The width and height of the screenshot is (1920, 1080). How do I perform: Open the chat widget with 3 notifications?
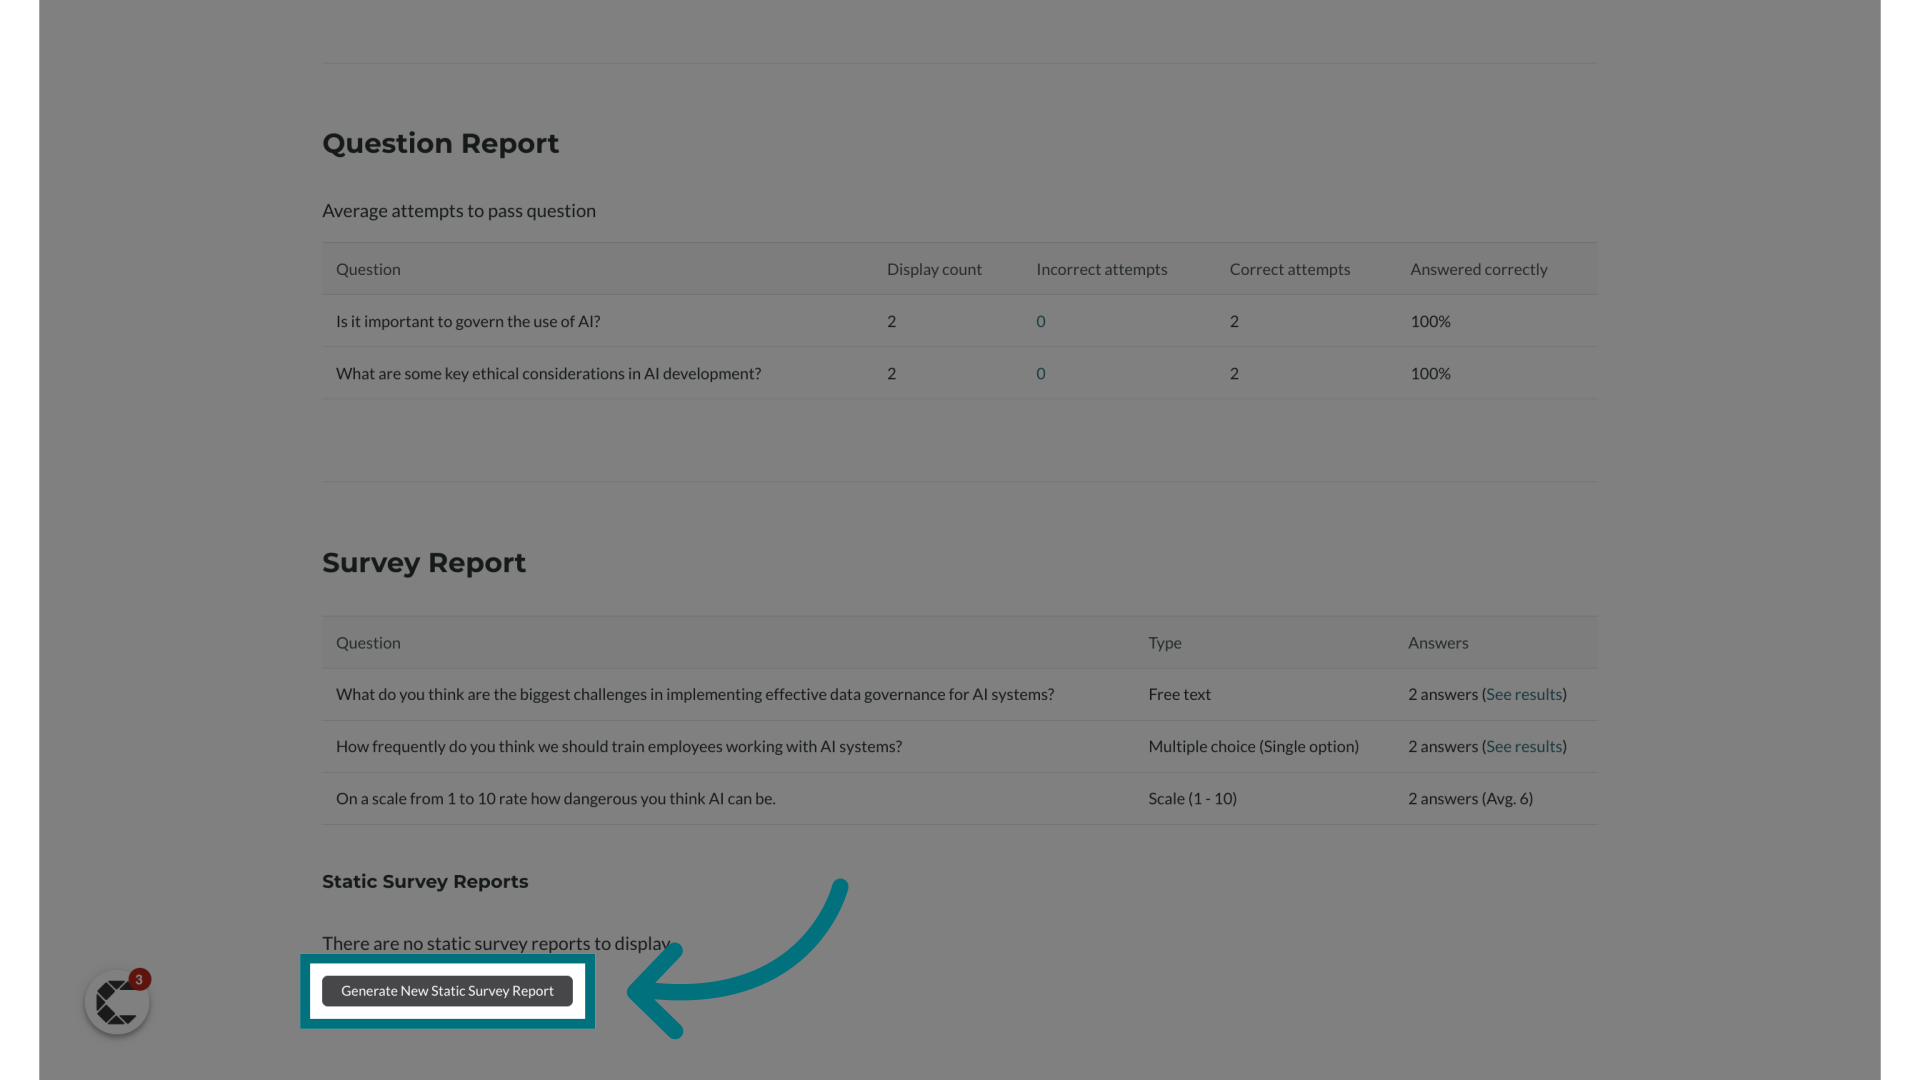coord(117,1002)
